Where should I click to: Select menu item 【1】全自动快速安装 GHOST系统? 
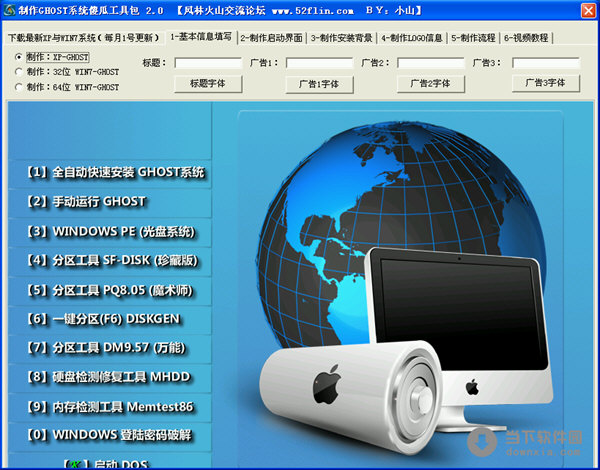point(109,173)
